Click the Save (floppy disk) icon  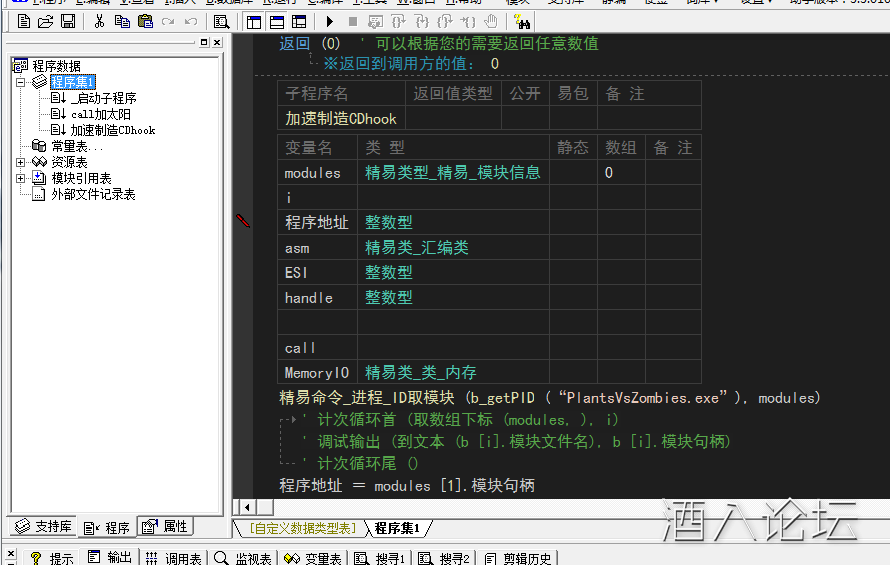(x=67, y=21)
